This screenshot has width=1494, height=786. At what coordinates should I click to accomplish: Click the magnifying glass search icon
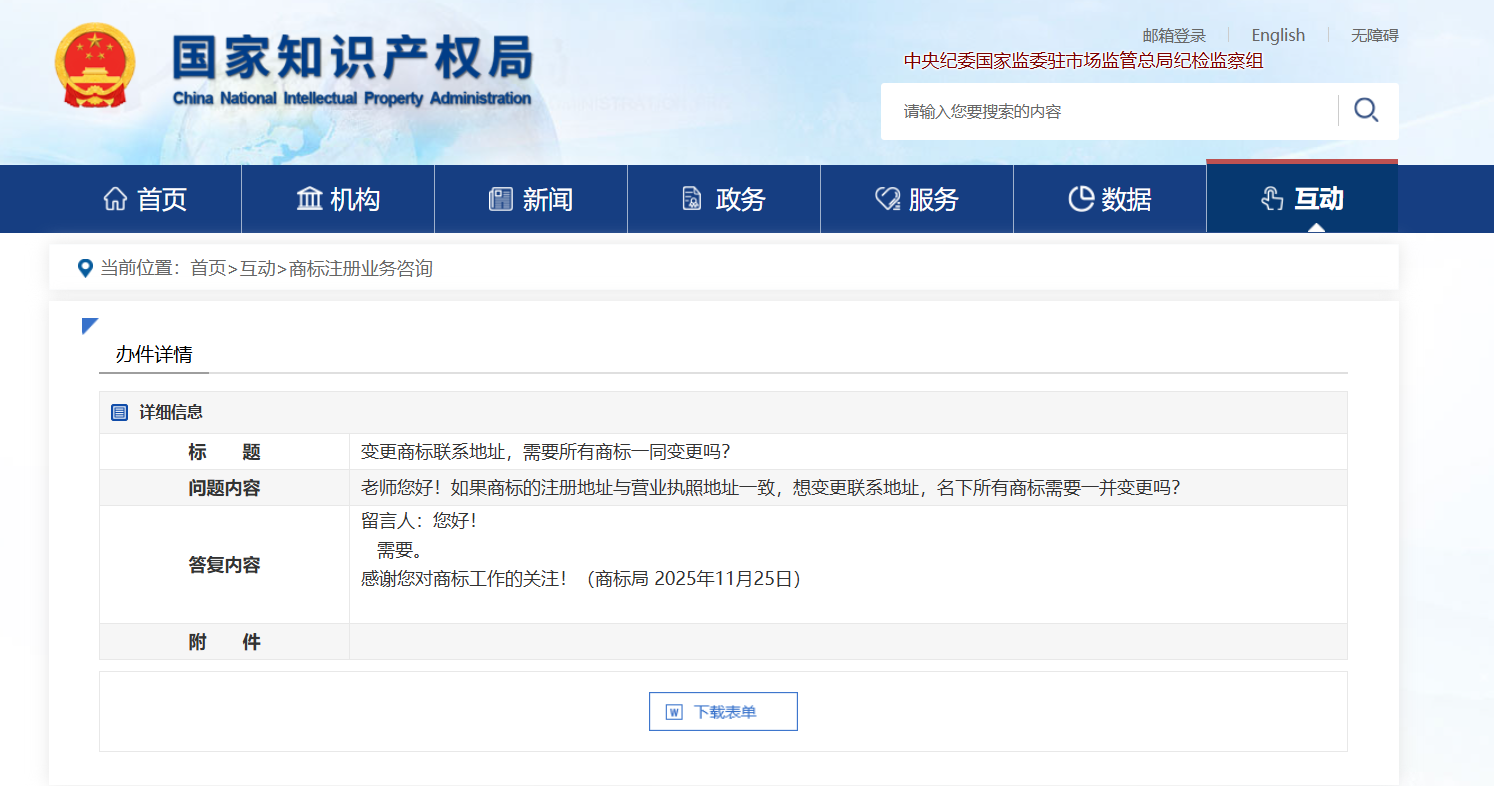[x=1366, y=110]
